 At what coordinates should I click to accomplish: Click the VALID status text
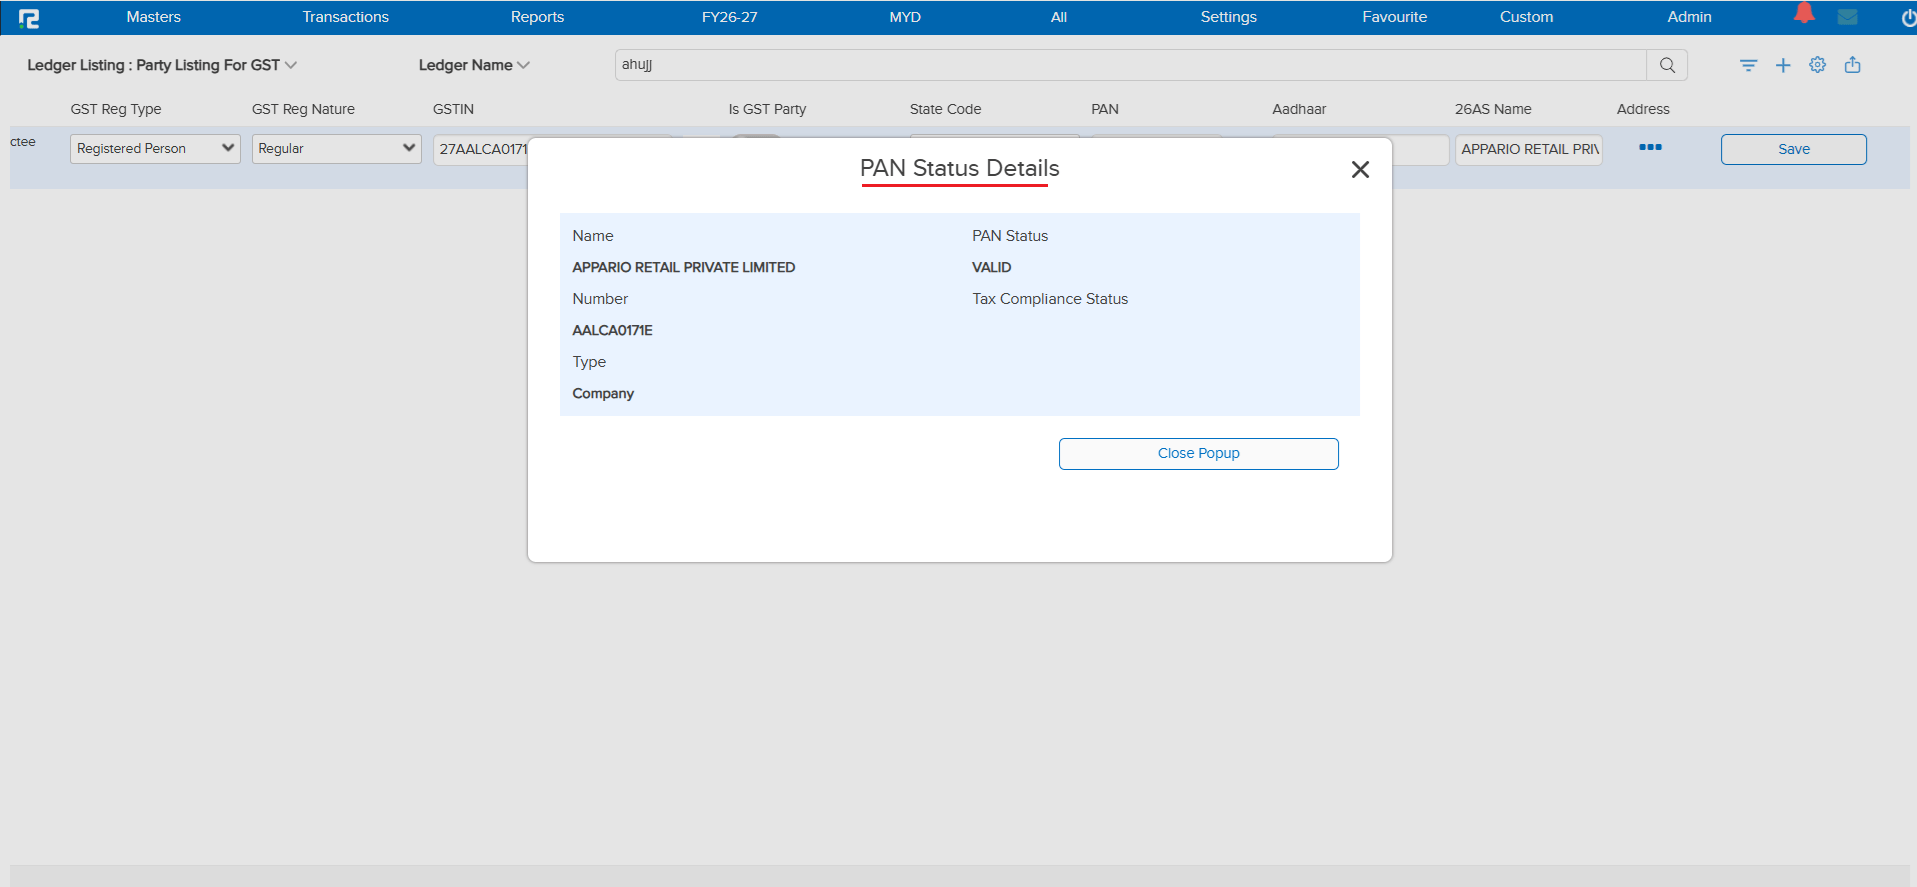[991, 267]
